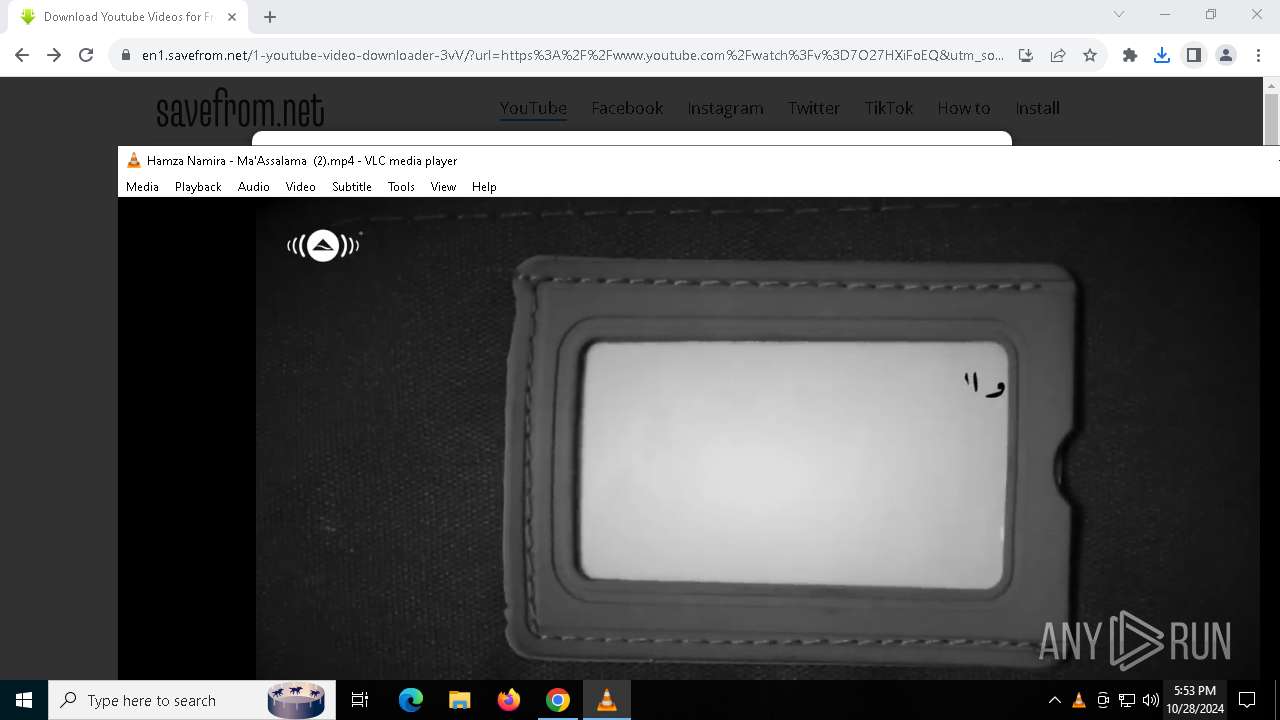This screenshot has height=720, width=1280.
Task: Open notification center icon
Action: [x=1247, y=700]
